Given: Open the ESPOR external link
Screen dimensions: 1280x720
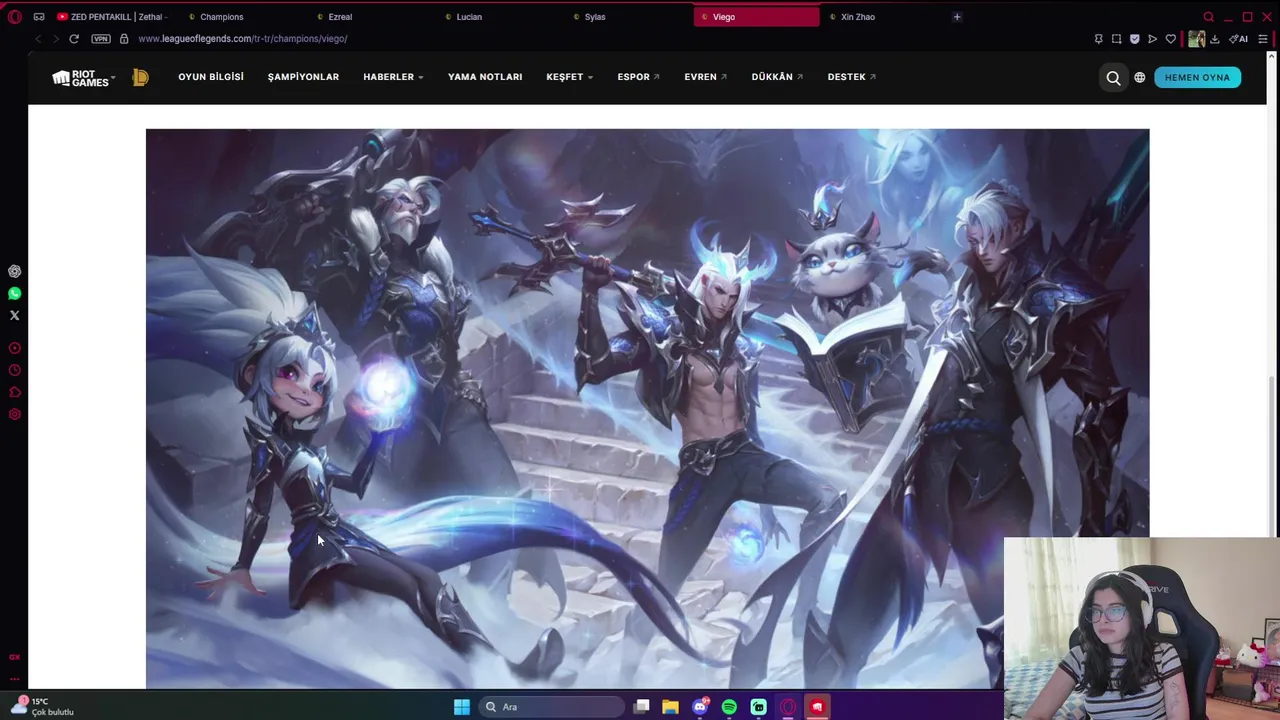Looking at the screenshot, I should 638,77.
